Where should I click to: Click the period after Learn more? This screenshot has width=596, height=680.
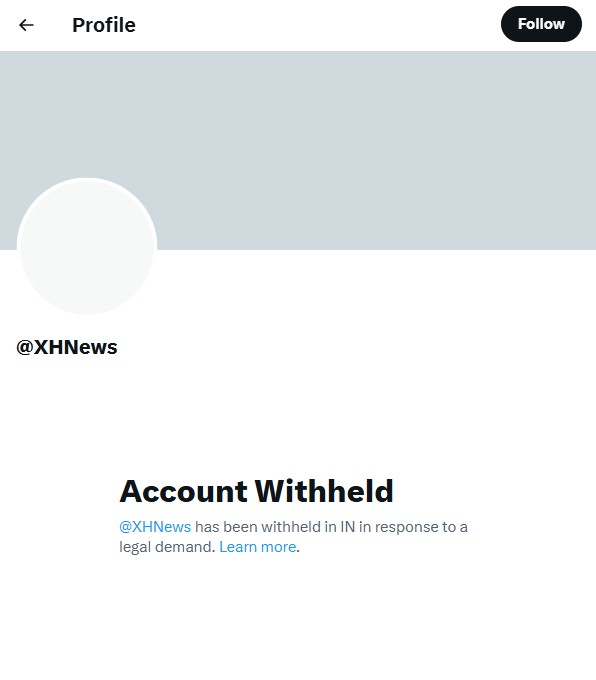298,551
